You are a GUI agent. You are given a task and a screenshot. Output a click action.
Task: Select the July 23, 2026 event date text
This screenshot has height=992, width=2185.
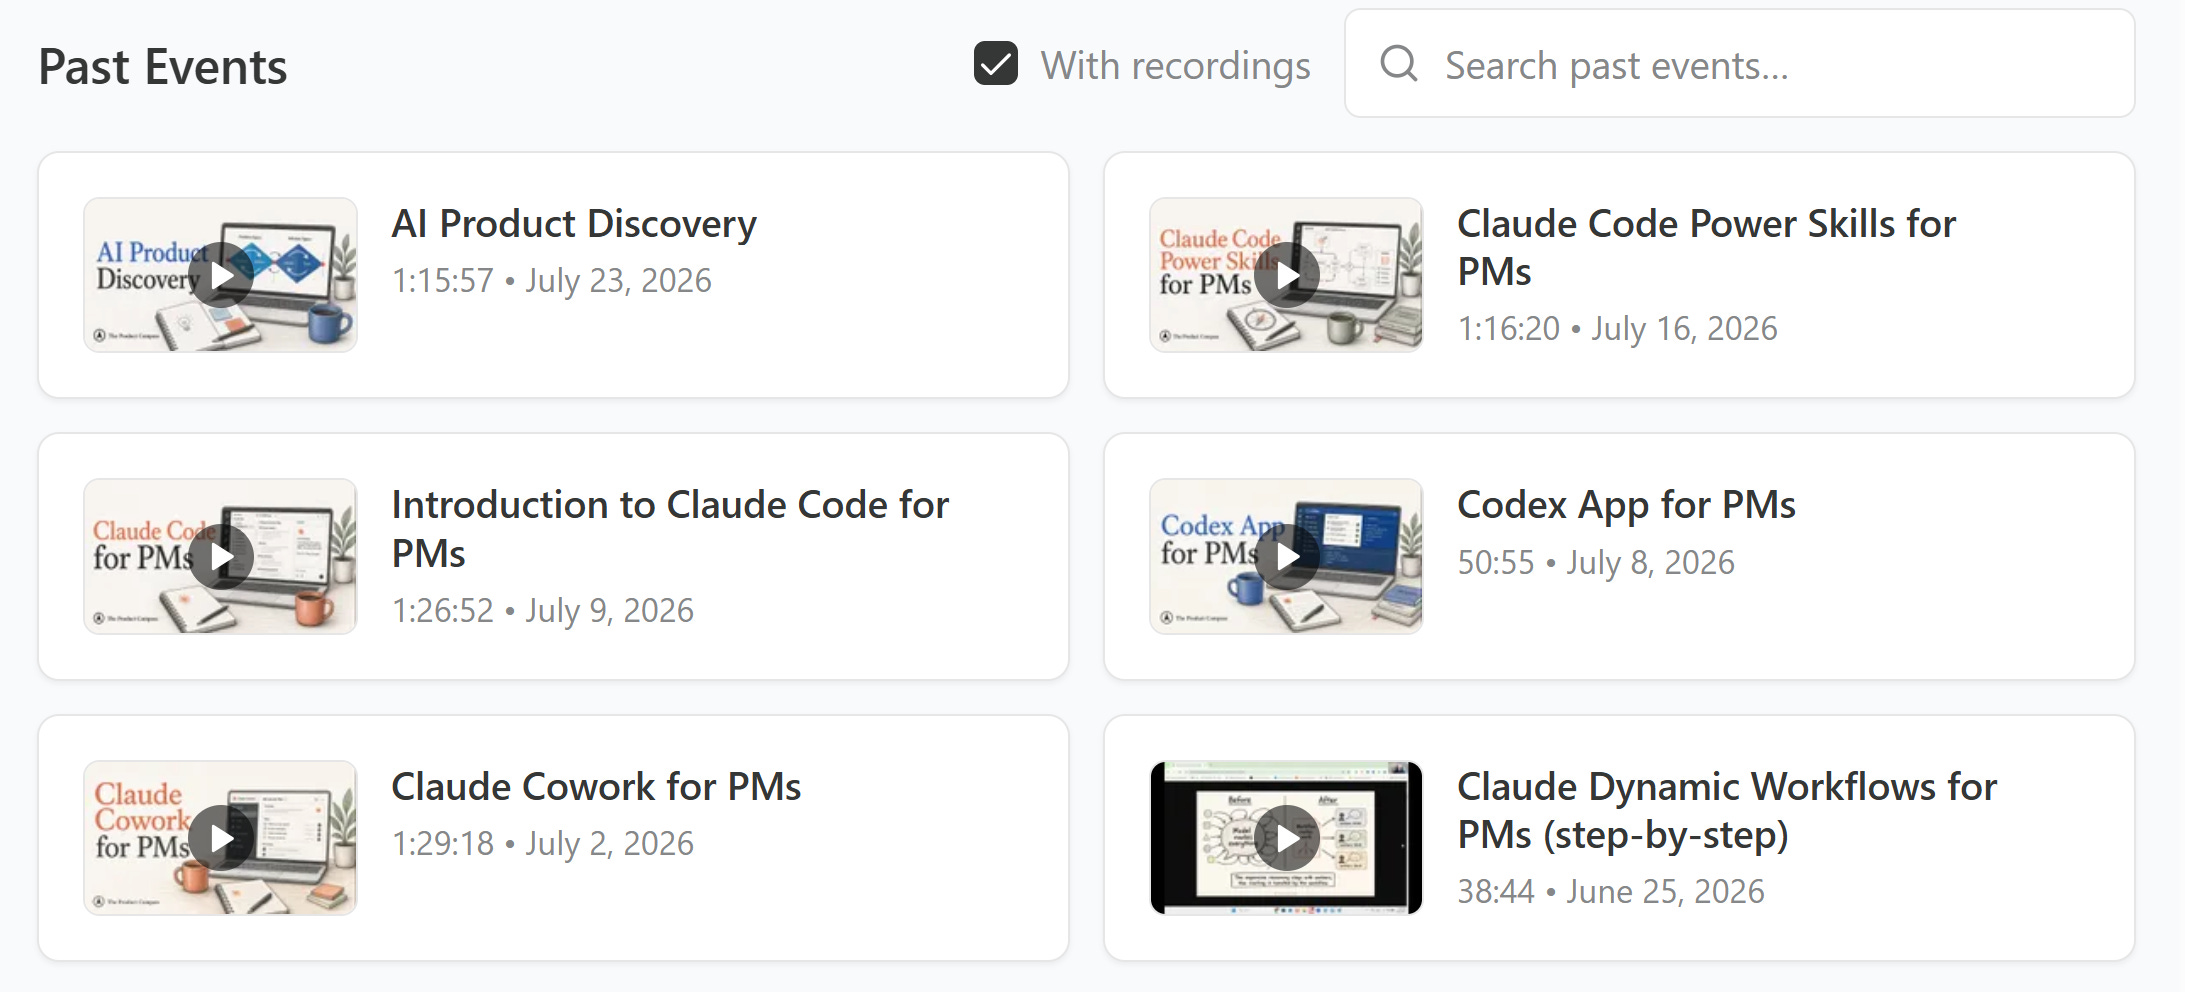pyautogui.click(x=619, y=281)
